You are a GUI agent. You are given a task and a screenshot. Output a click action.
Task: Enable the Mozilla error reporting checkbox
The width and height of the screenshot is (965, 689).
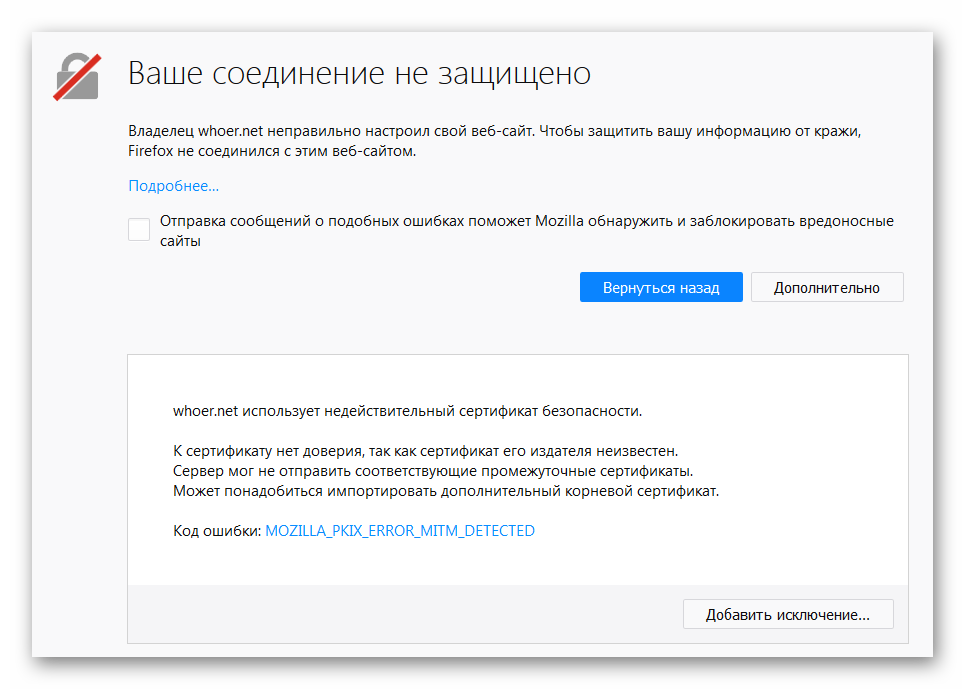(139, 230)
